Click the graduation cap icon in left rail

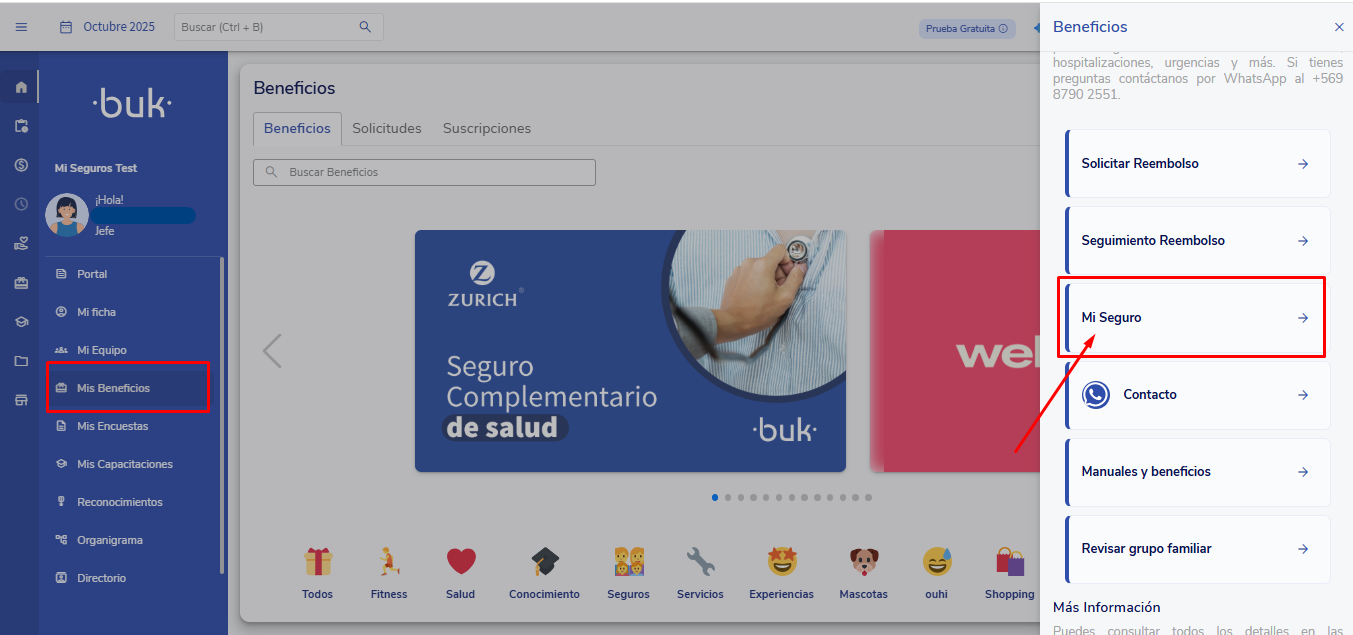click(x=21, y=322)
